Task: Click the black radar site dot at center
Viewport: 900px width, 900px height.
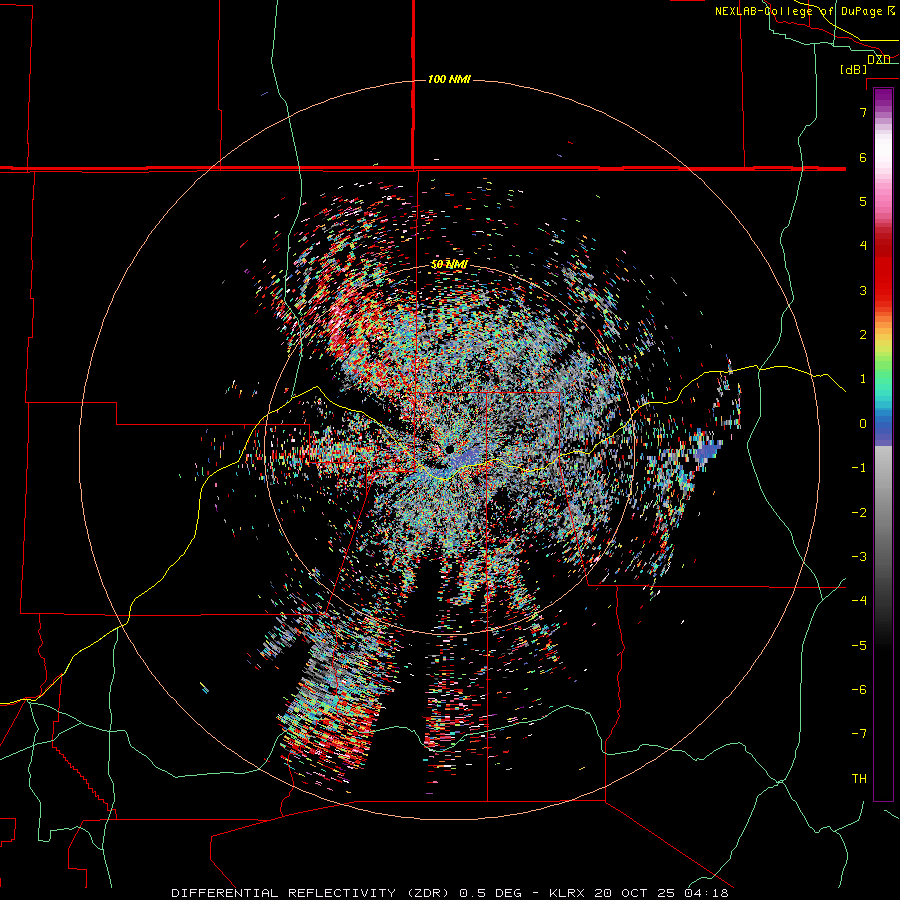Action: 449,449
